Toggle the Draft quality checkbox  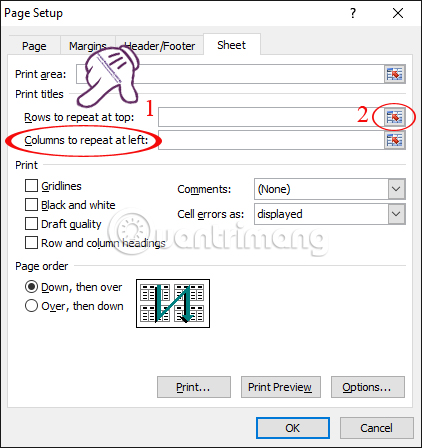coord(31,224)
